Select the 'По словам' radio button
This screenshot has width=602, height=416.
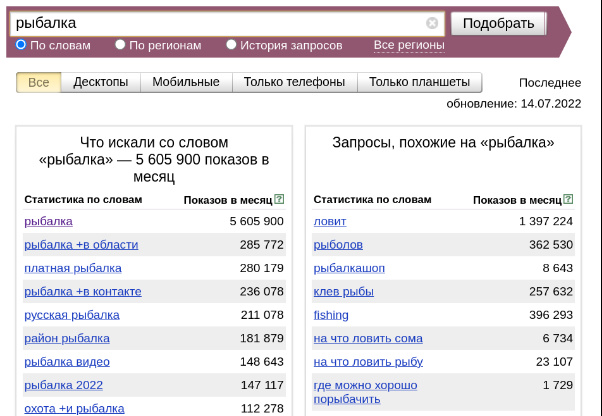[22, 45]
